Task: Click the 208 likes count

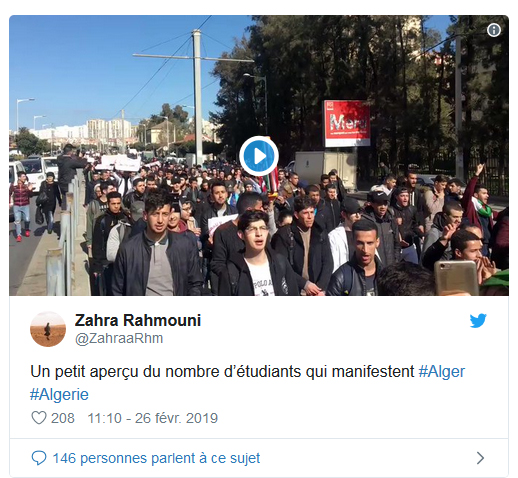Action: tap(63, 418)
